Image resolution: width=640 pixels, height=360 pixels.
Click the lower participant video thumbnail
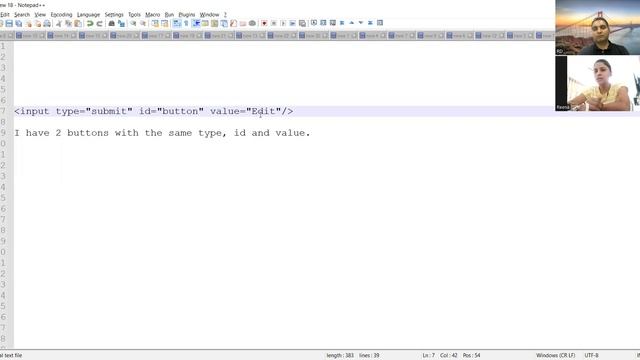pyautogui.click(x=598, y=83)
